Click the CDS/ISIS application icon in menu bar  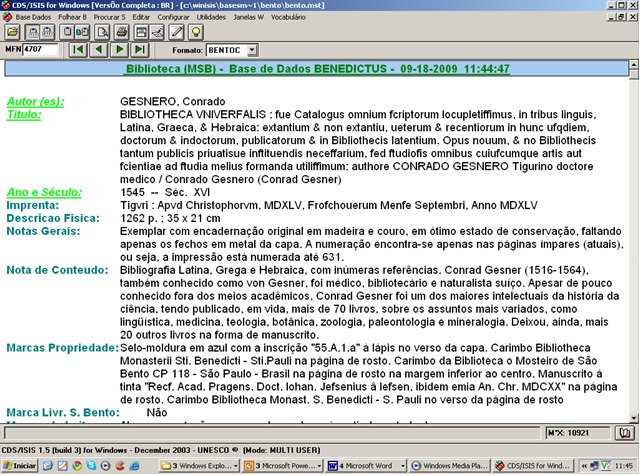[7, 17]
